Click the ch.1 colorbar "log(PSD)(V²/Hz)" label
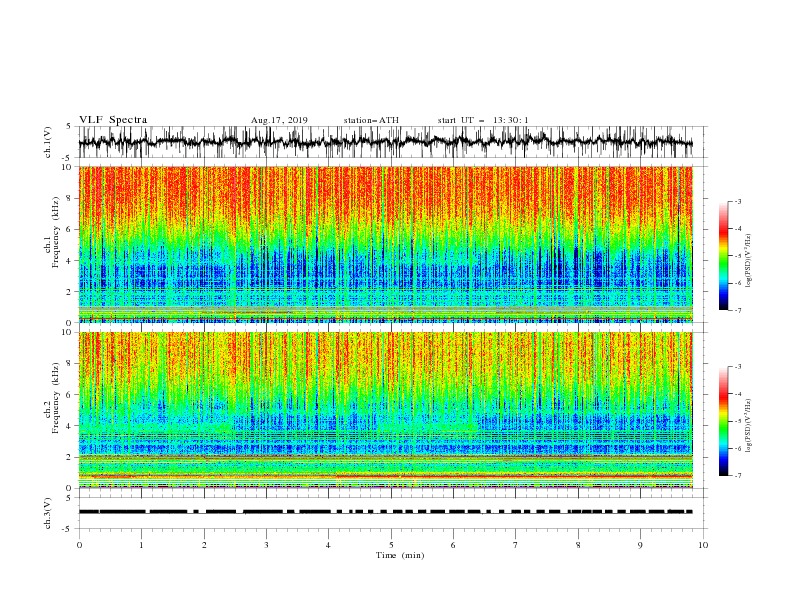 click(748, 261)
